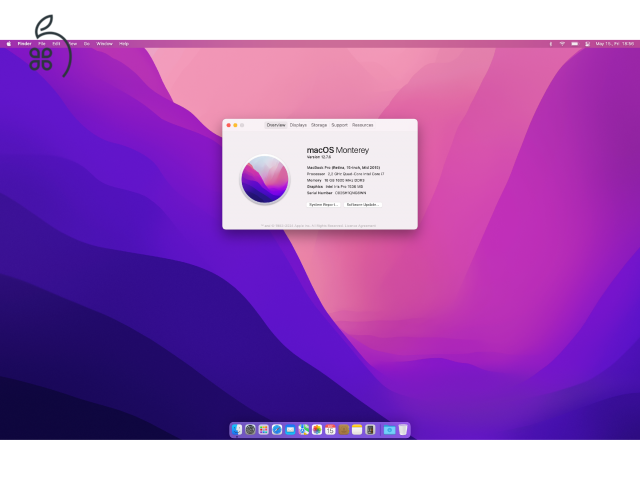Image resolution: width=640 pixels, height=480 pixels.
Task: Click the System Report button
Action: coord(323,204)
